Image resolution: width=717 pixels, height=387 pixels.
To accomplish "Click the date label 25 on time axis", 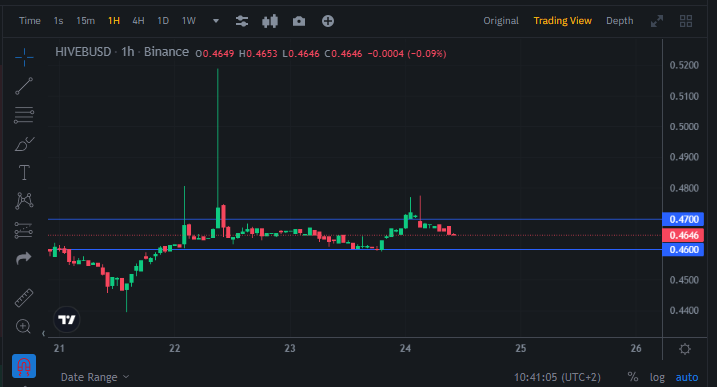I will click(x=520, y=349).
